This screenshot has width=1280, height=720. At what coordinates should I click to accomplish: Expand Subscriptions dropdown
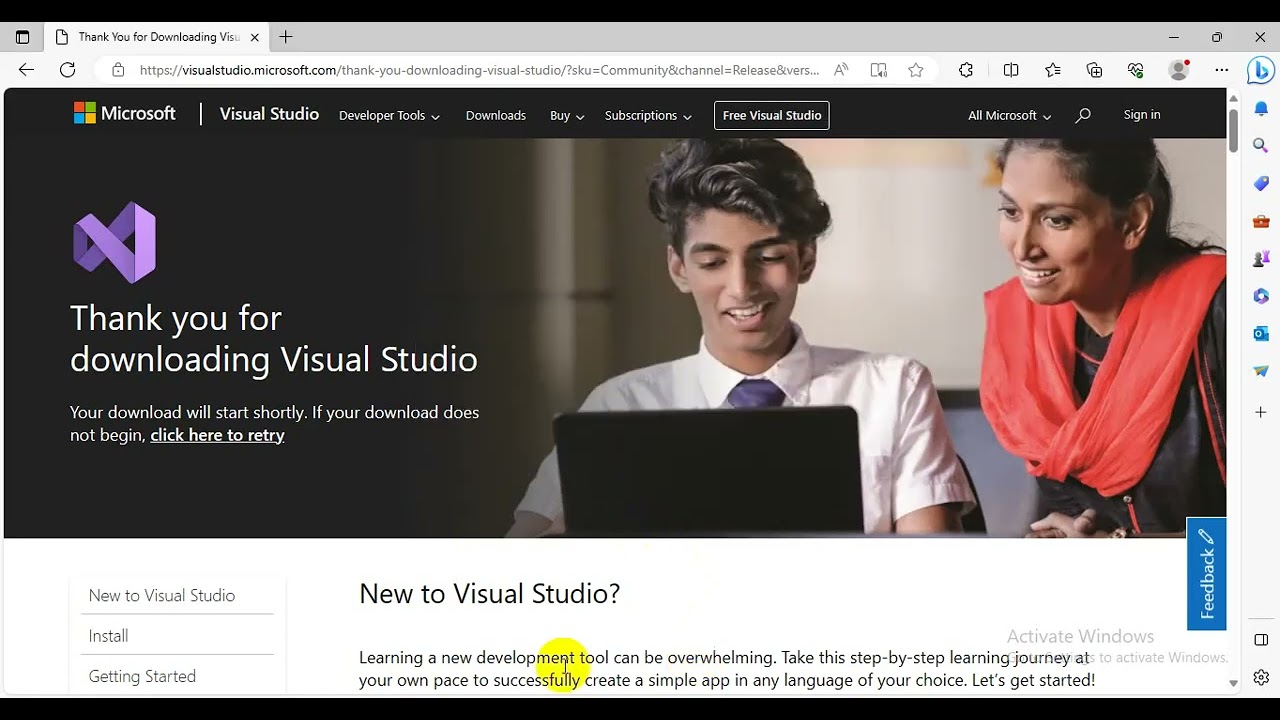pos(648,116)
